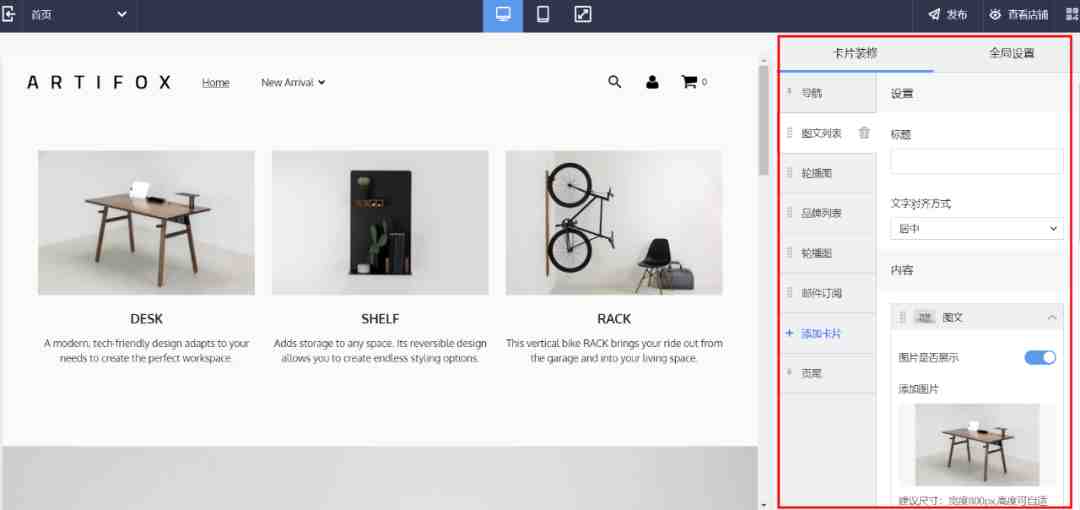The image size is (1080, 510).
Task: Switch to mobile preview mode icon
Action: tap(543, 15)
